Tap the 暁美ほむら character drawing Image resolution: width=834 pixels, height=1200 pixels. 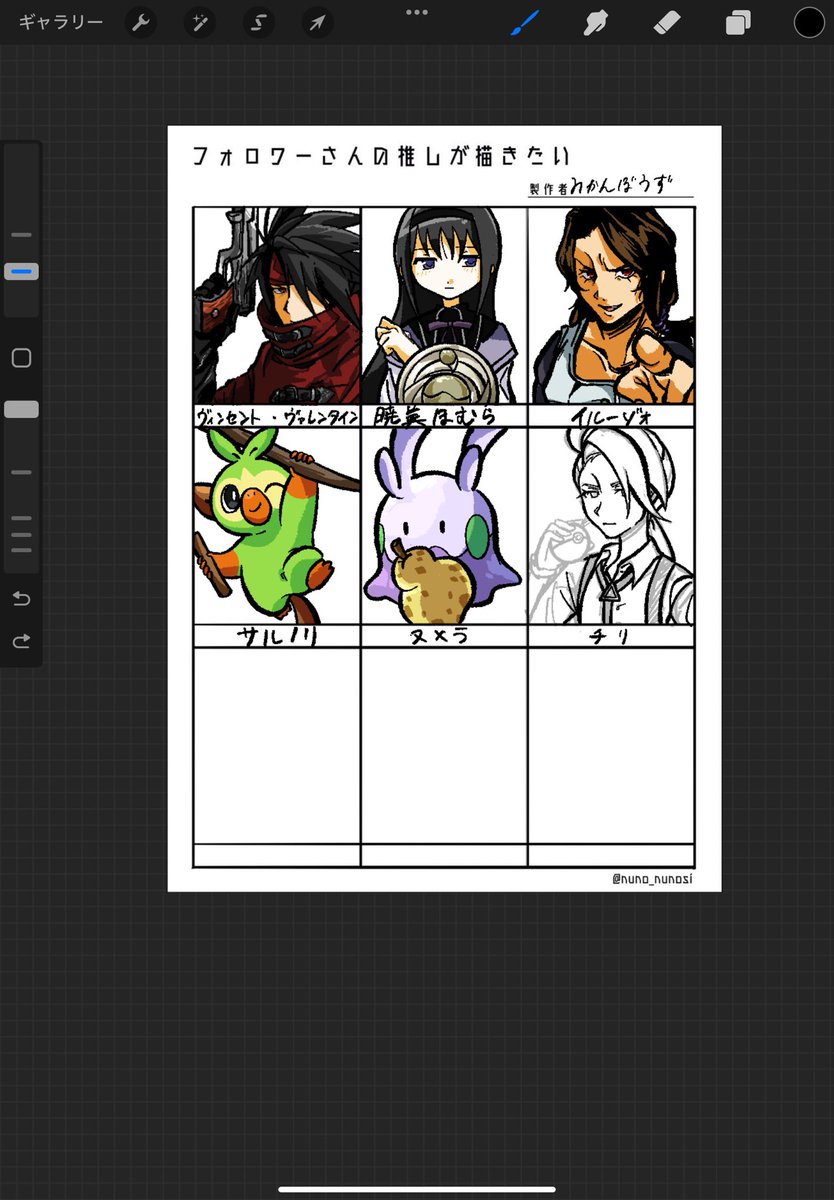pyautogui.click(x=444, y=305)
